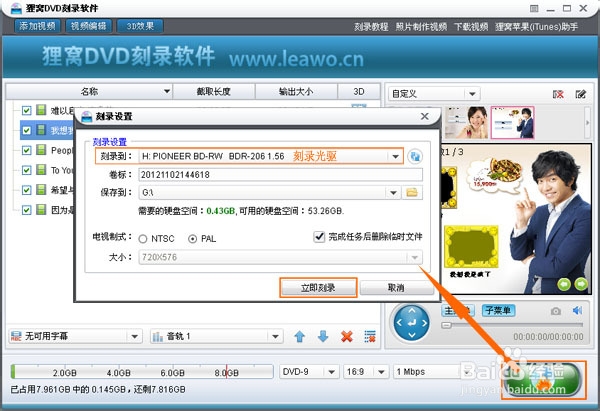The height and width of the screenshot is (411, 600).
Task: Uncheck the 希望 row checkbox
Action: click(26, 190)
